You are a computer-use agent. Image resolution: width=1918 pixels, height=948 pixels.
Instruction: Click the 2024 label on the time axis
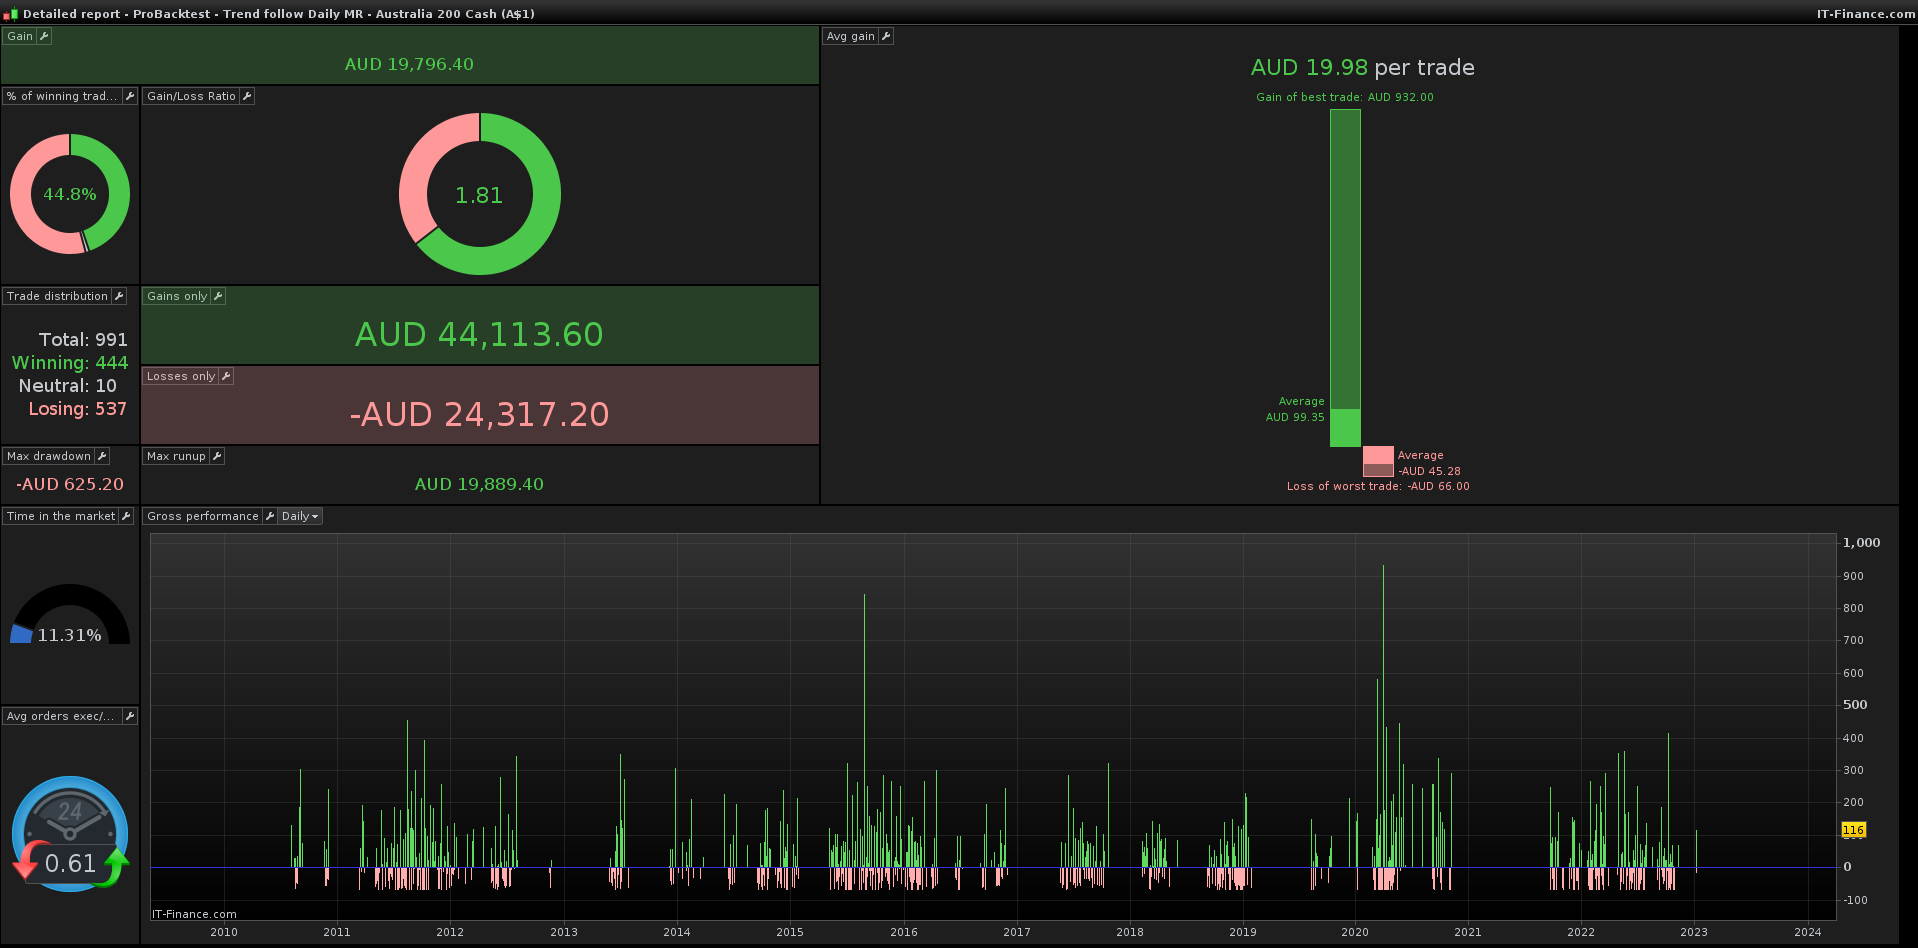click(x=1808, y=932)
